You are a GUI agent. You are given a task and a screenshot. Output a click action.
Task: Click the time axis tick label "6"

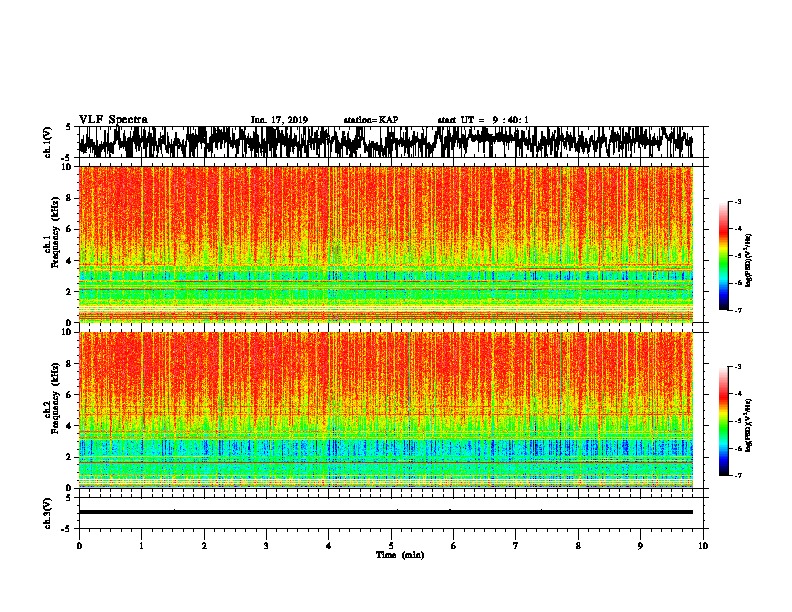(x=454, y=546)
